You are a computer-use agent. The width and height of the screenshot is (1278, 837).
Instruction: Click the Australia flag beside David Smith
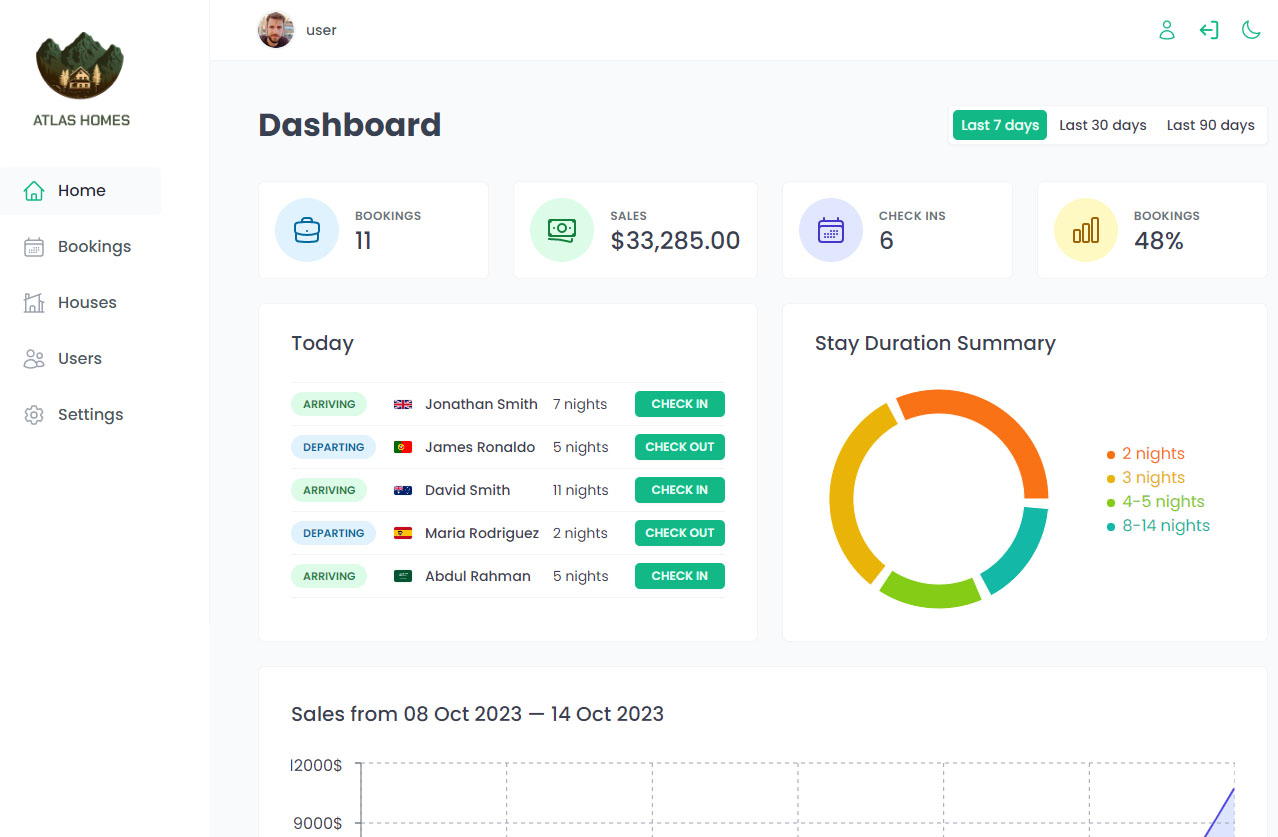point(403,490)
